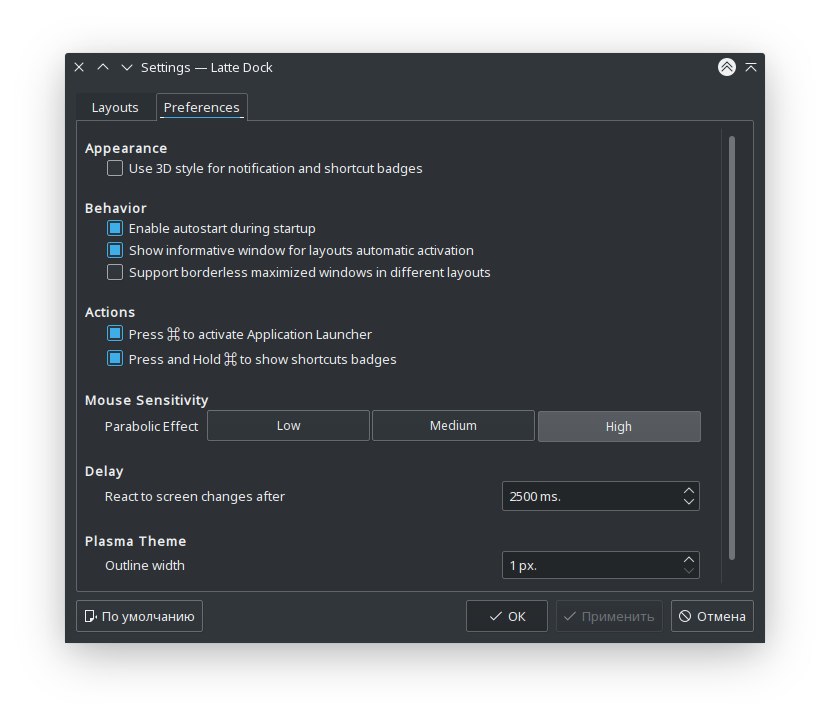830x720 pixels.
Task: Click the Mouse Sensitivity heading
Action: 147,400
